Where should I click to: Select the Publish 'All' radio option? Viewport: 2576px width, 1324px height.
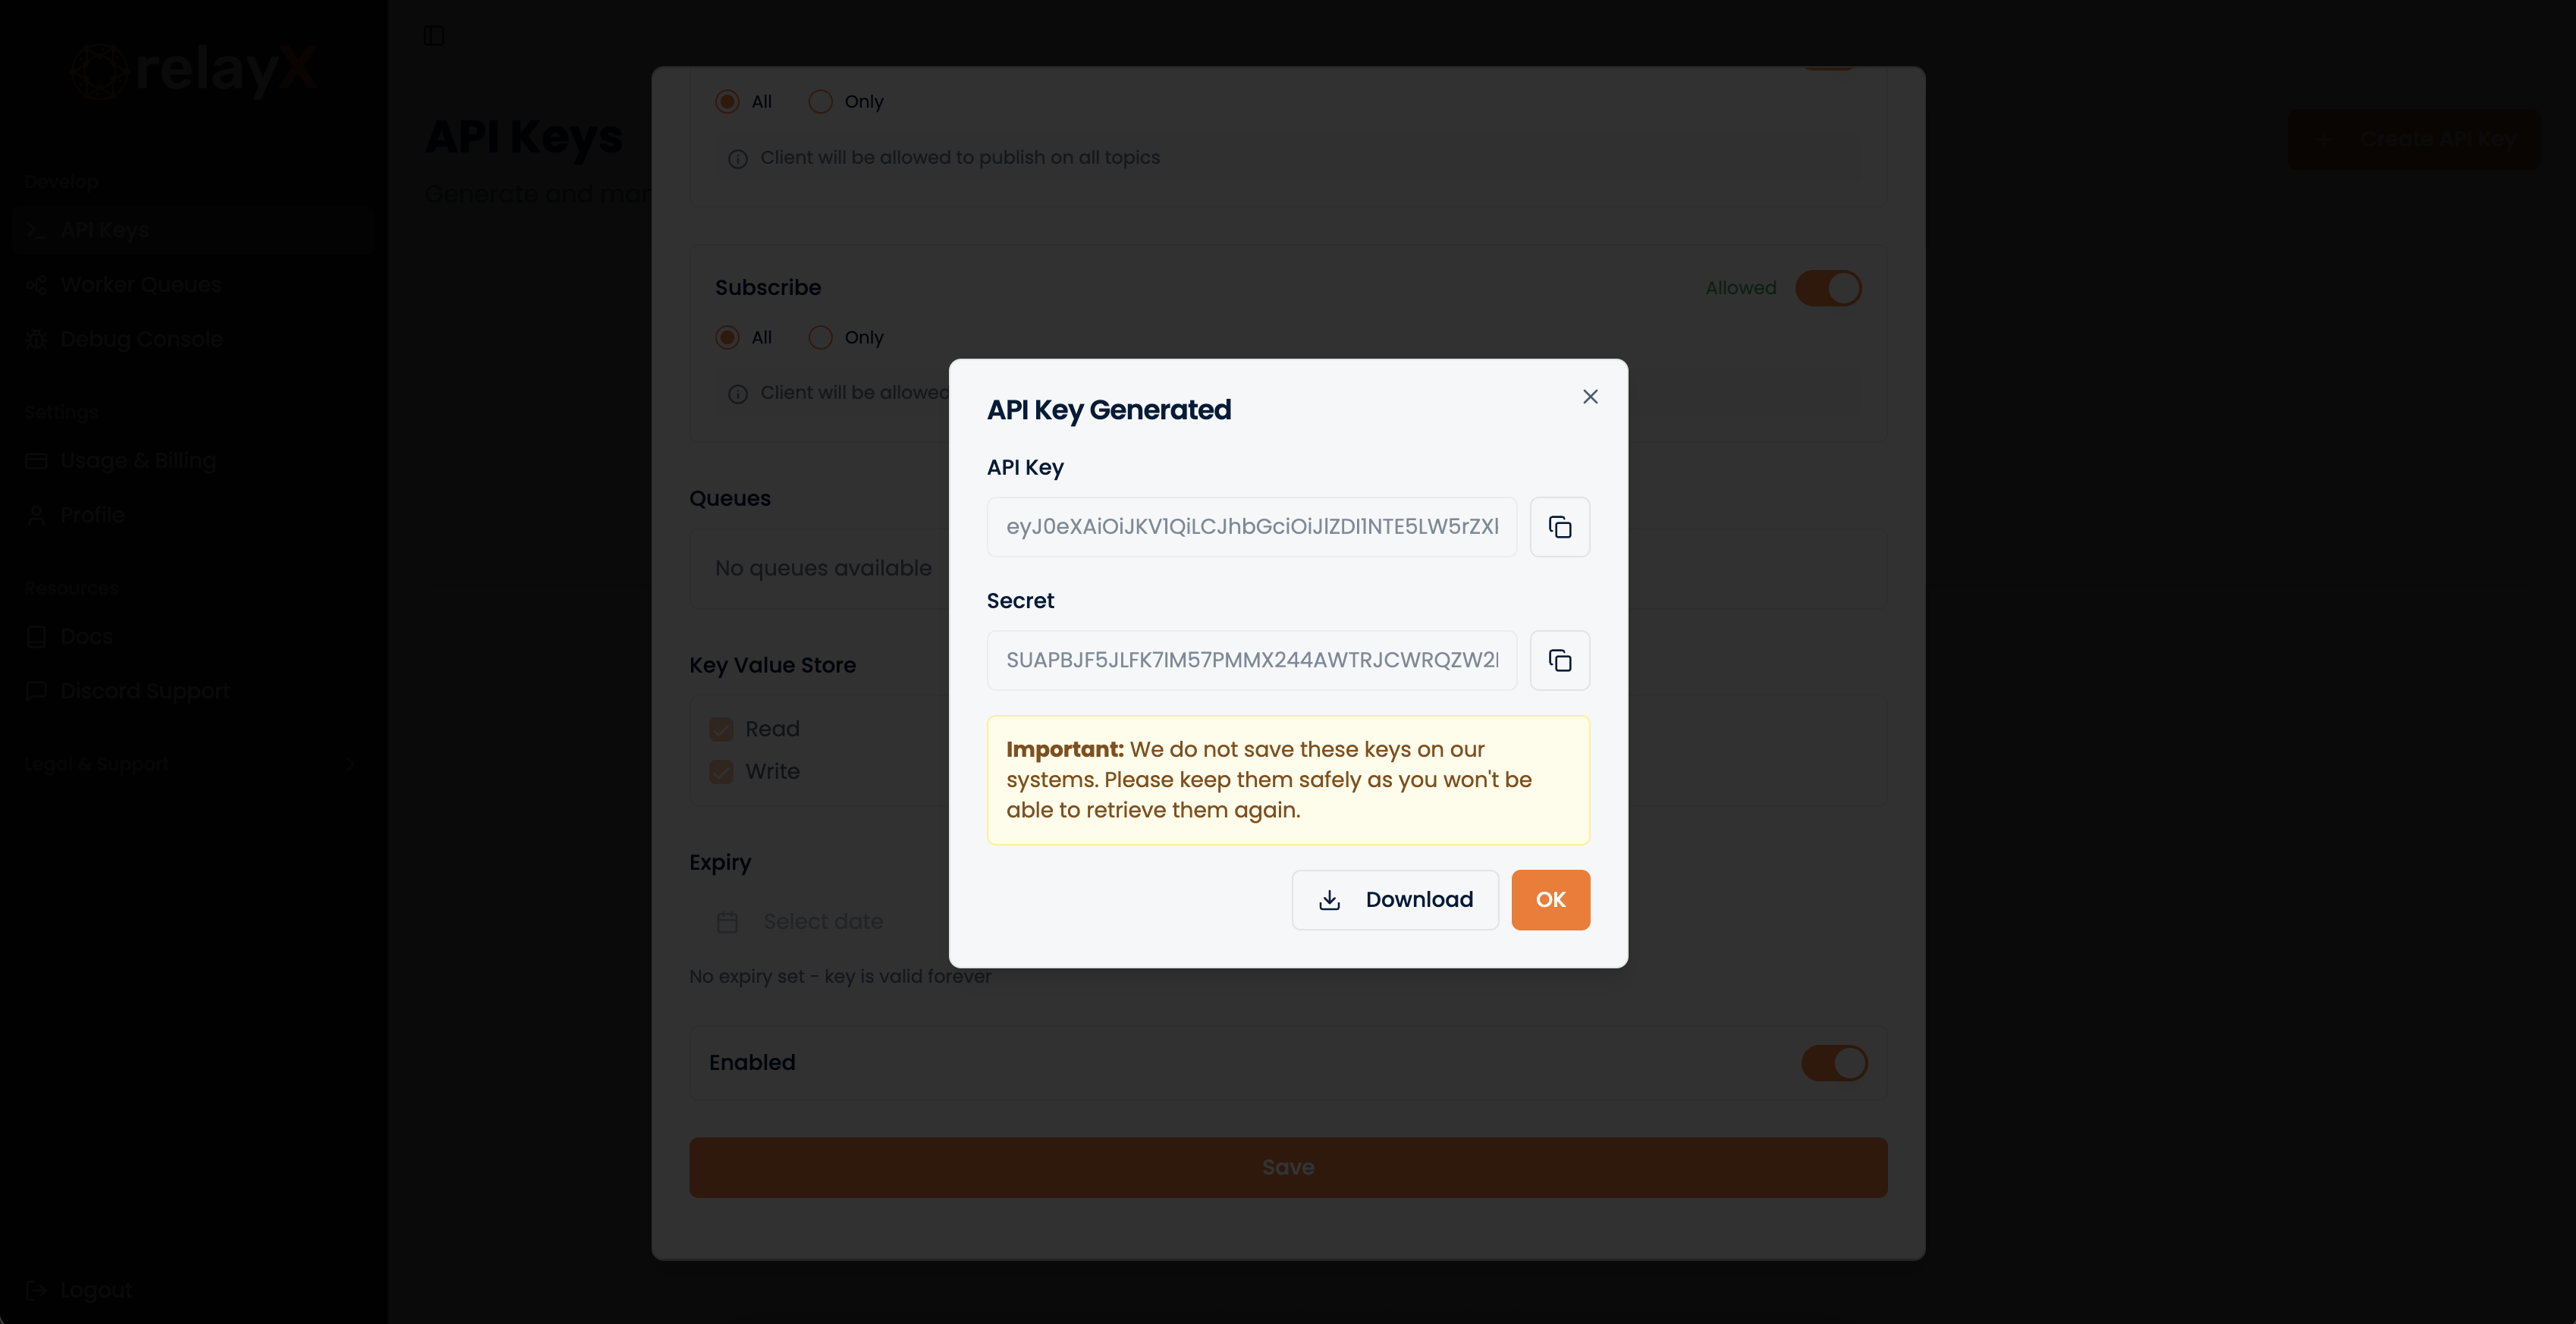727,102
